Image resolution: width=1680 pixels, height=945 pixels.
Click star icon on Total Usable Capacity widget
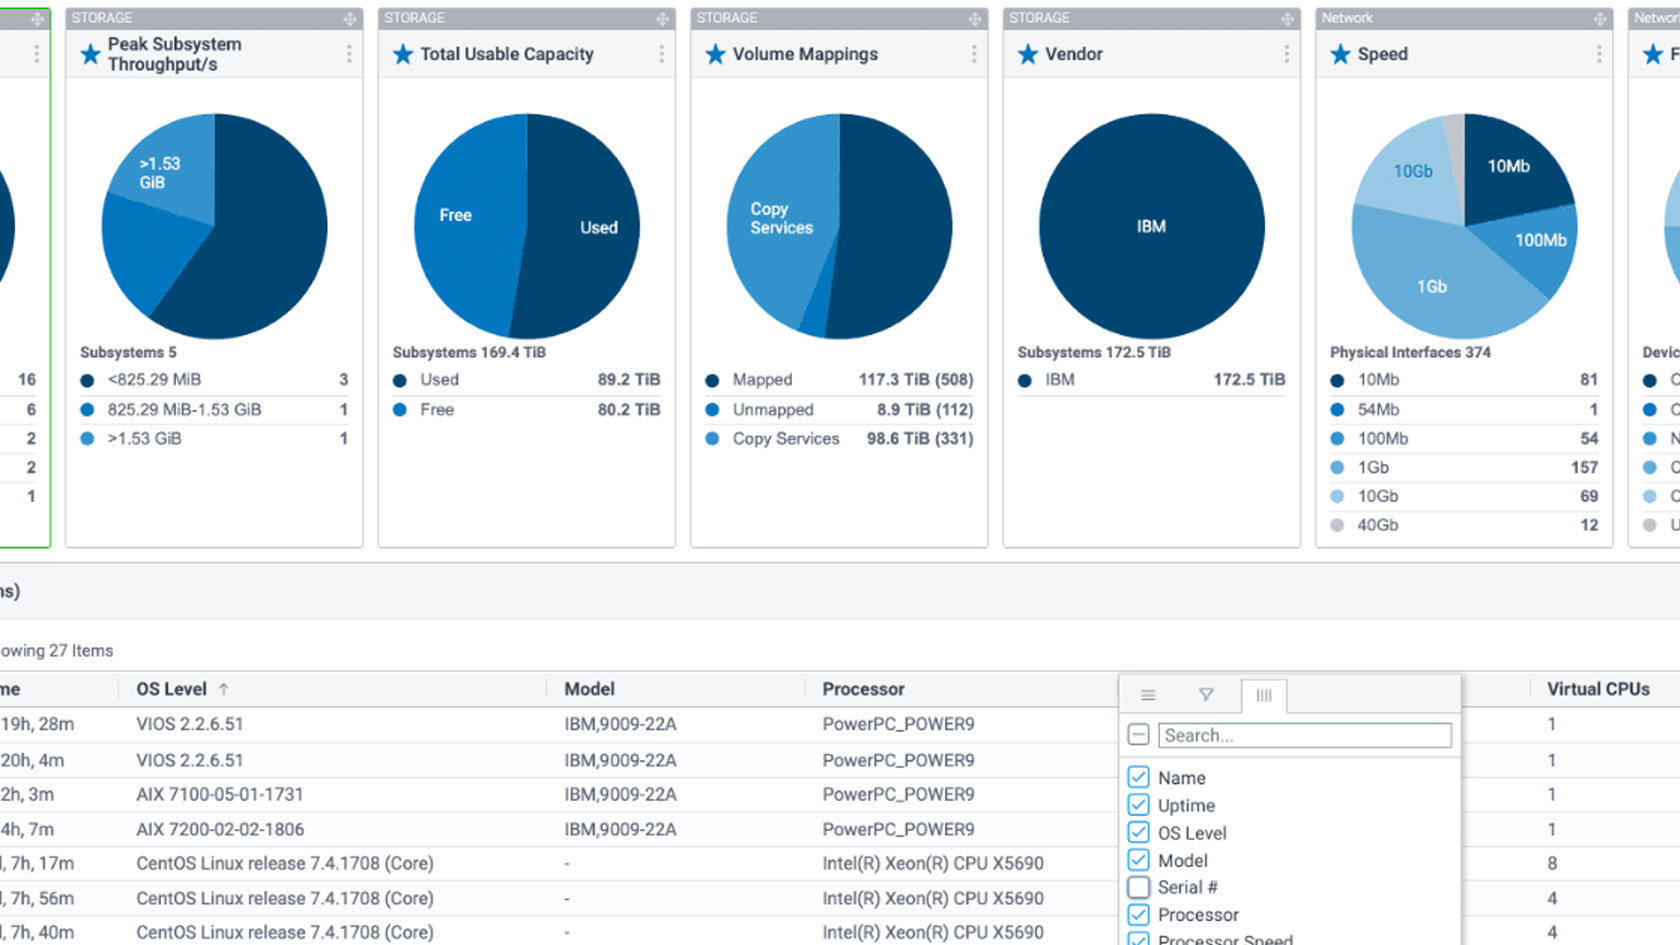(x=403, y=54)
